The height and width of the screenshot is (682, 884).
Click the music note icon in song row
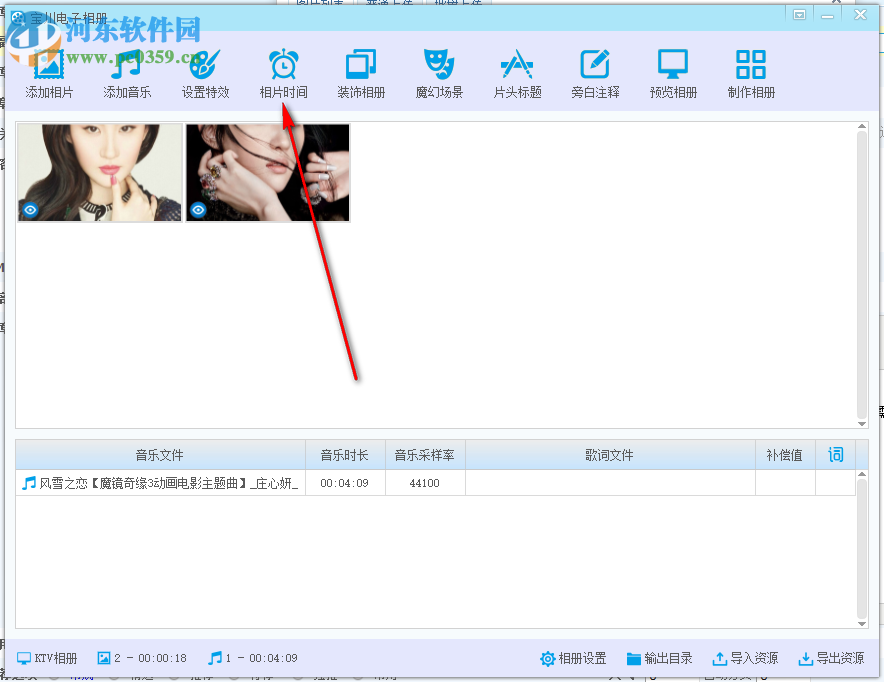tap(29, 483)
